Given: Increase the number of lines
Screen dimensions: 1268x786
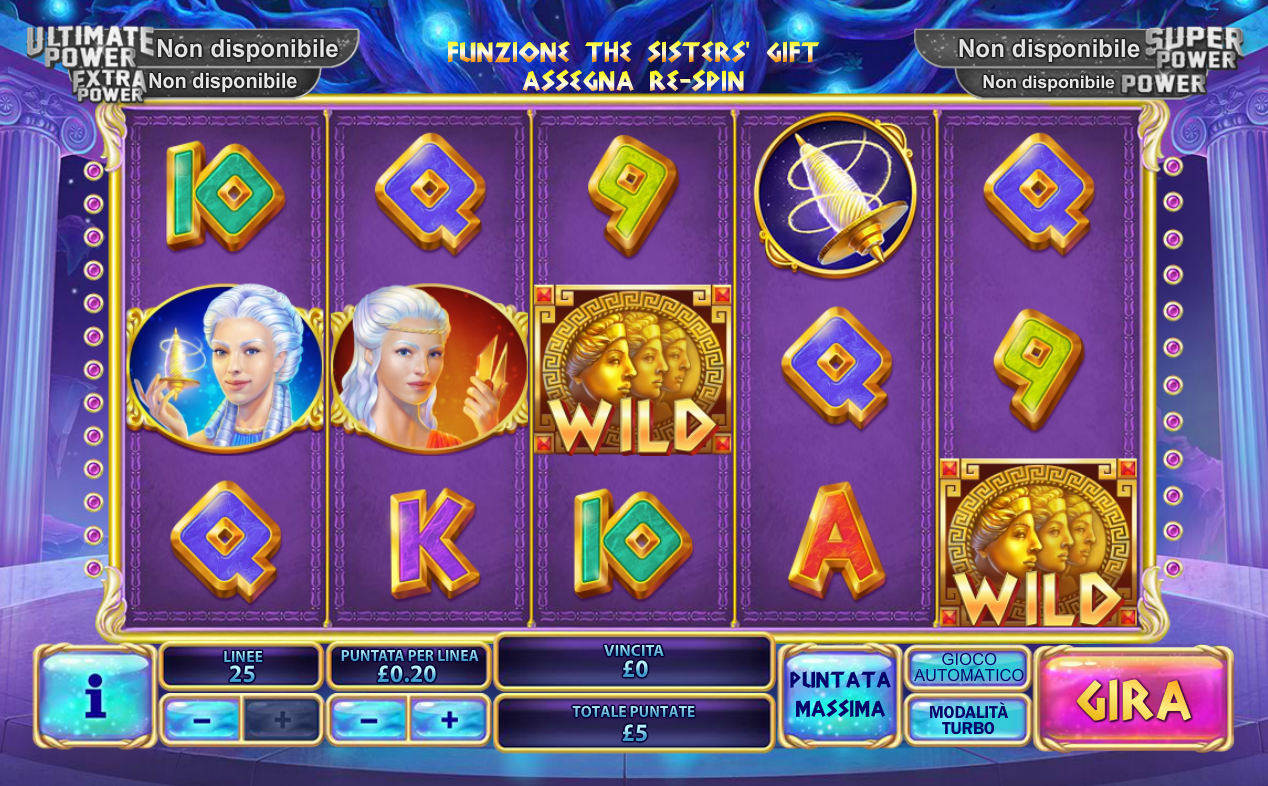Looking at the screenshot, I should pos(281,719).
